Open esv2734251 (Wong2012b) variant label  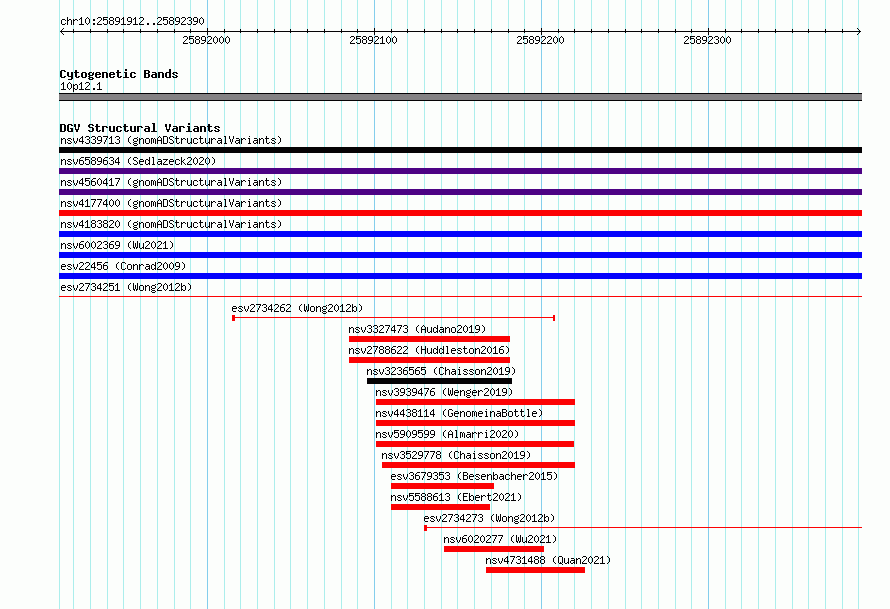(126, 287)
